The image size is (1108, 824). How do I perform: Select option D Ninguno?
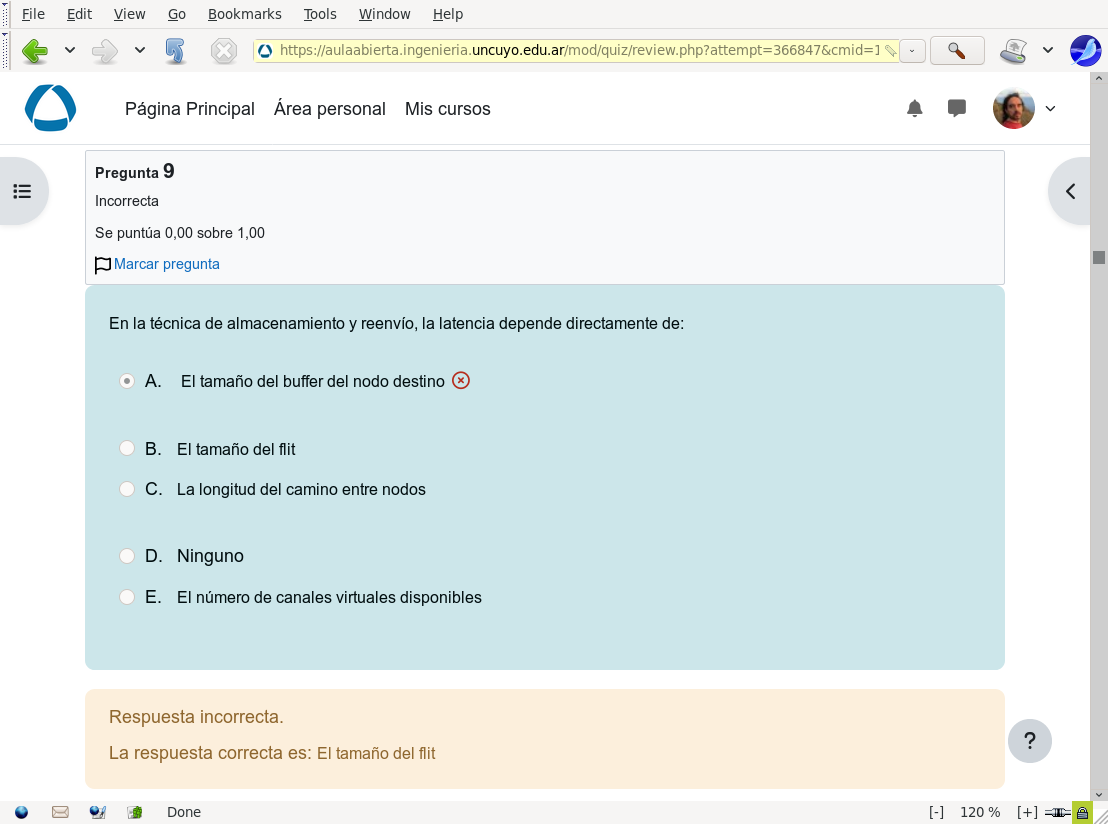pyautogui.click(x=126, y=556)
